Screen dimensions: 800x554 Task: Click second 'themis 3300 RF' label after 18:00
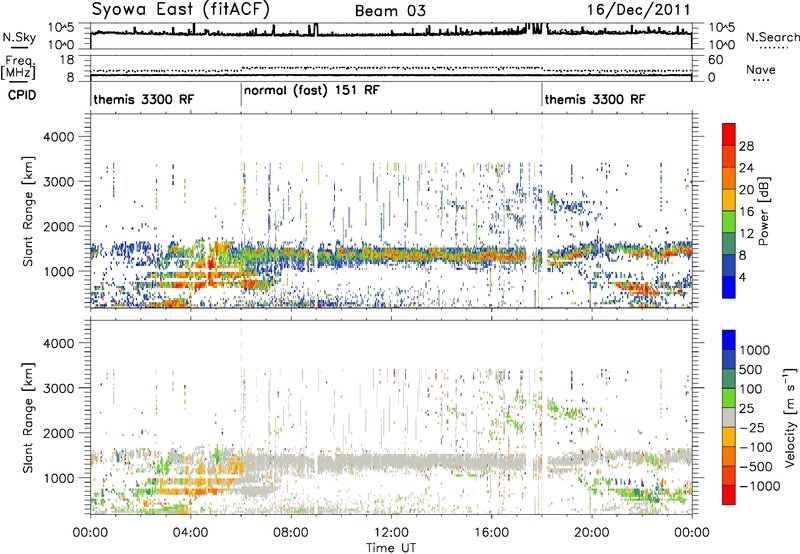point(595,99)
